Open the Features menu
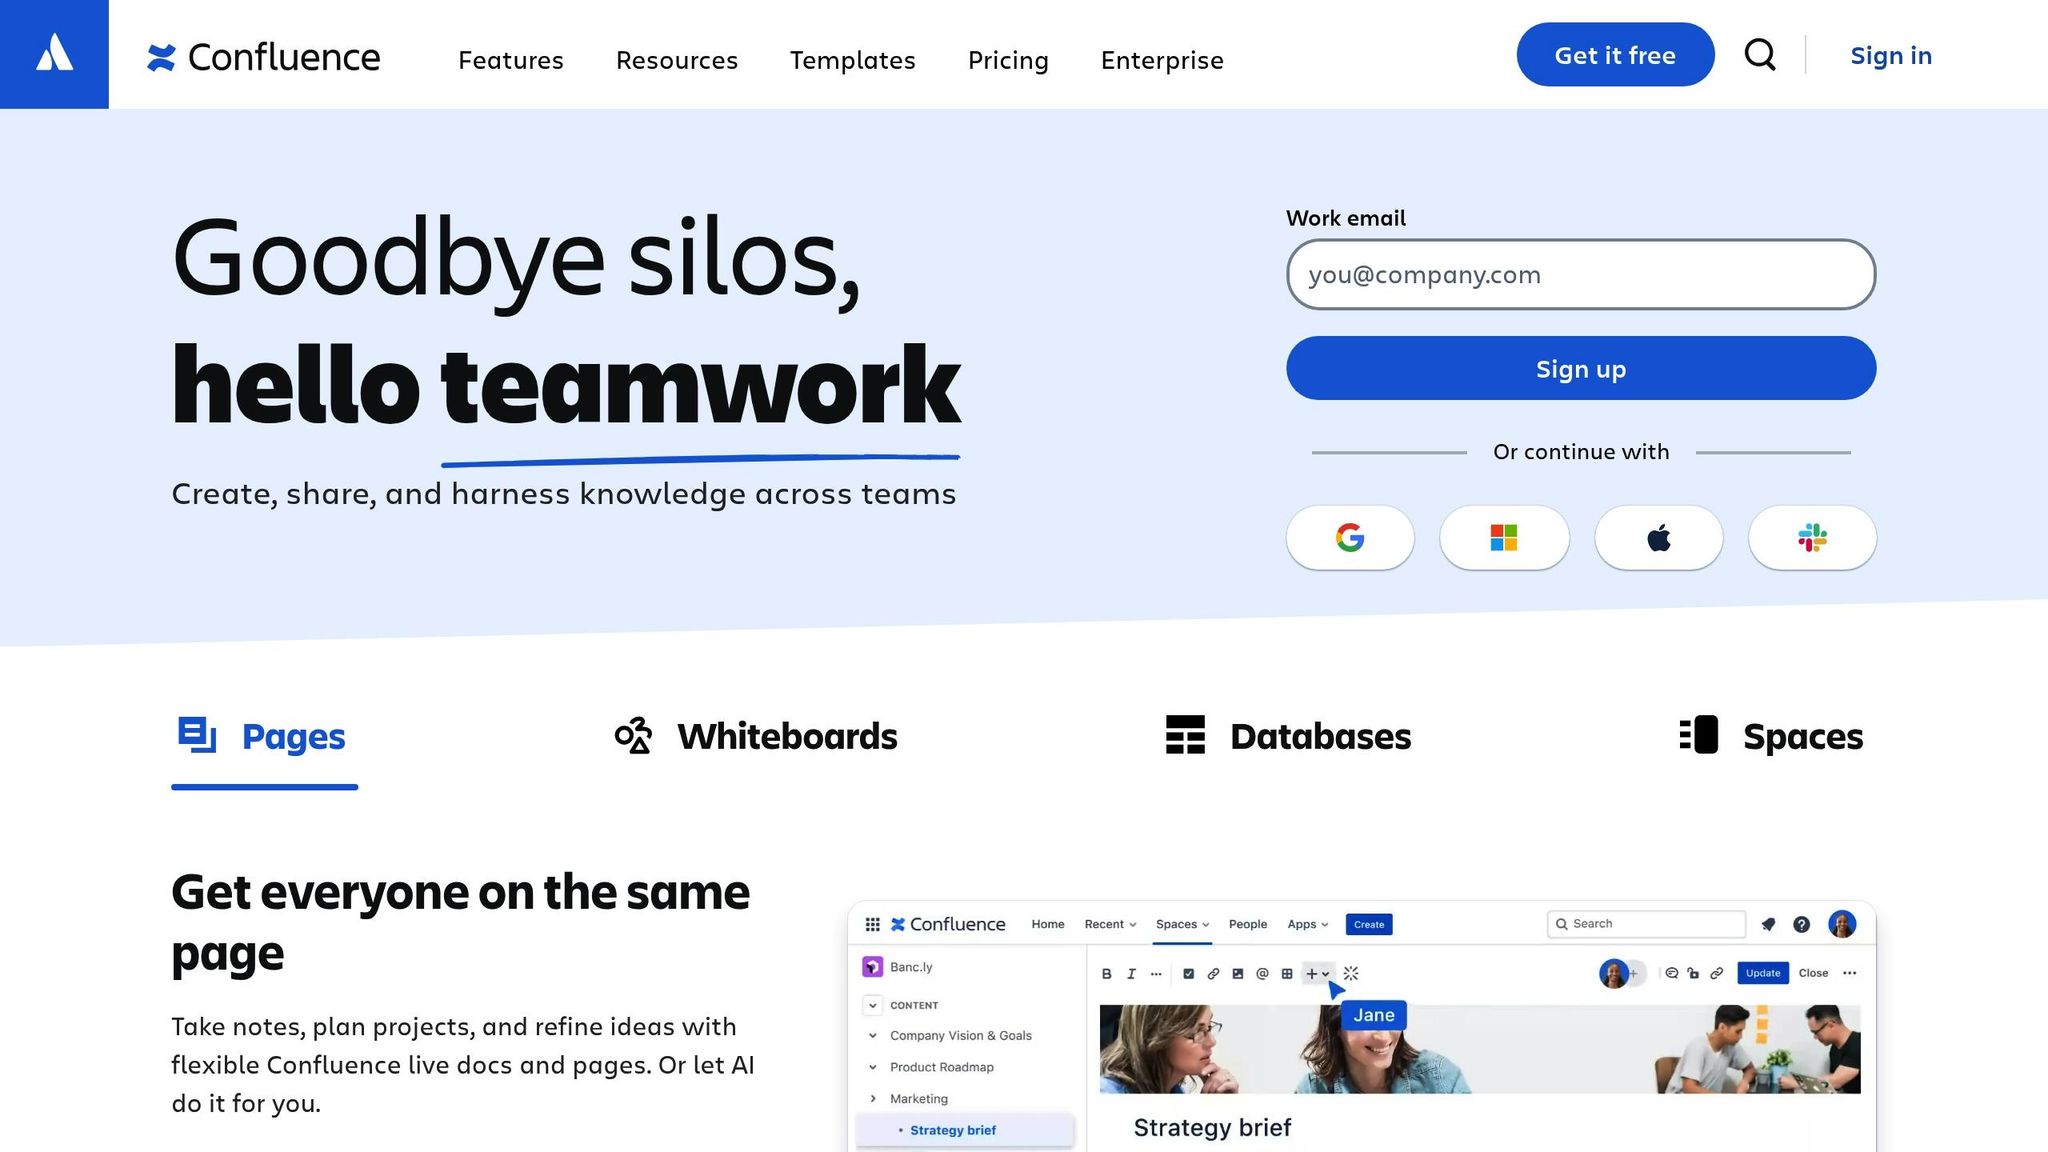The image size is (2048, 1152). click(x=510, y=60)
